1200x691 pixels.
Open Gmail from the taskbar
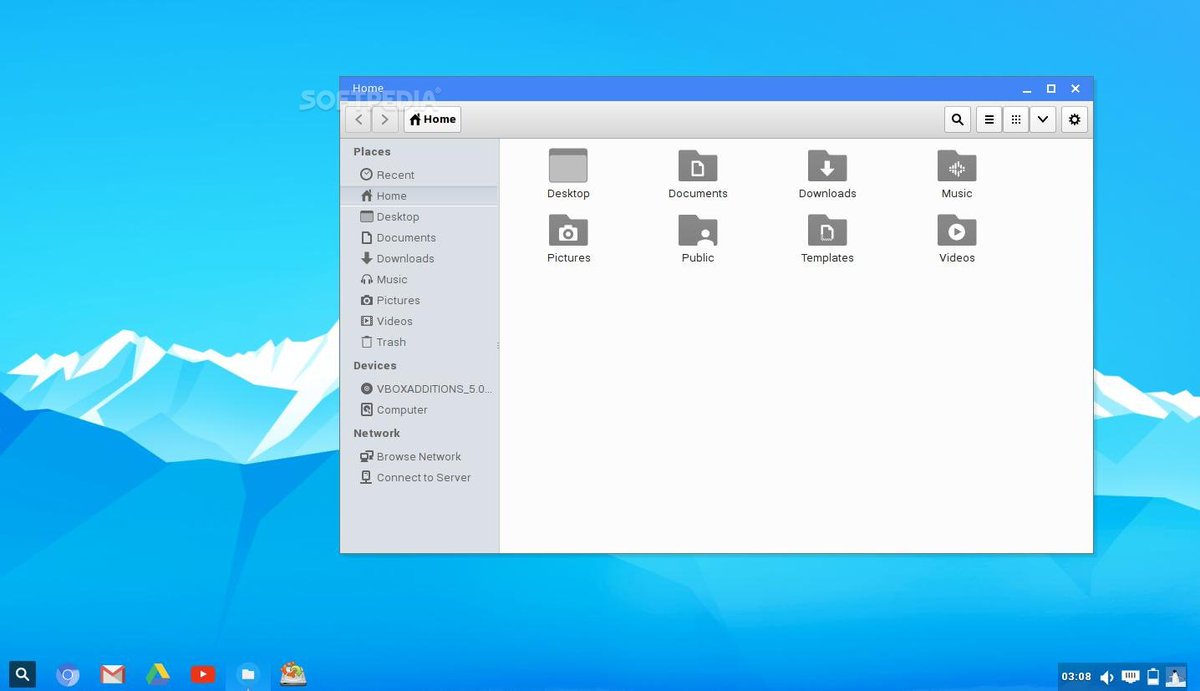pos(112,675)
